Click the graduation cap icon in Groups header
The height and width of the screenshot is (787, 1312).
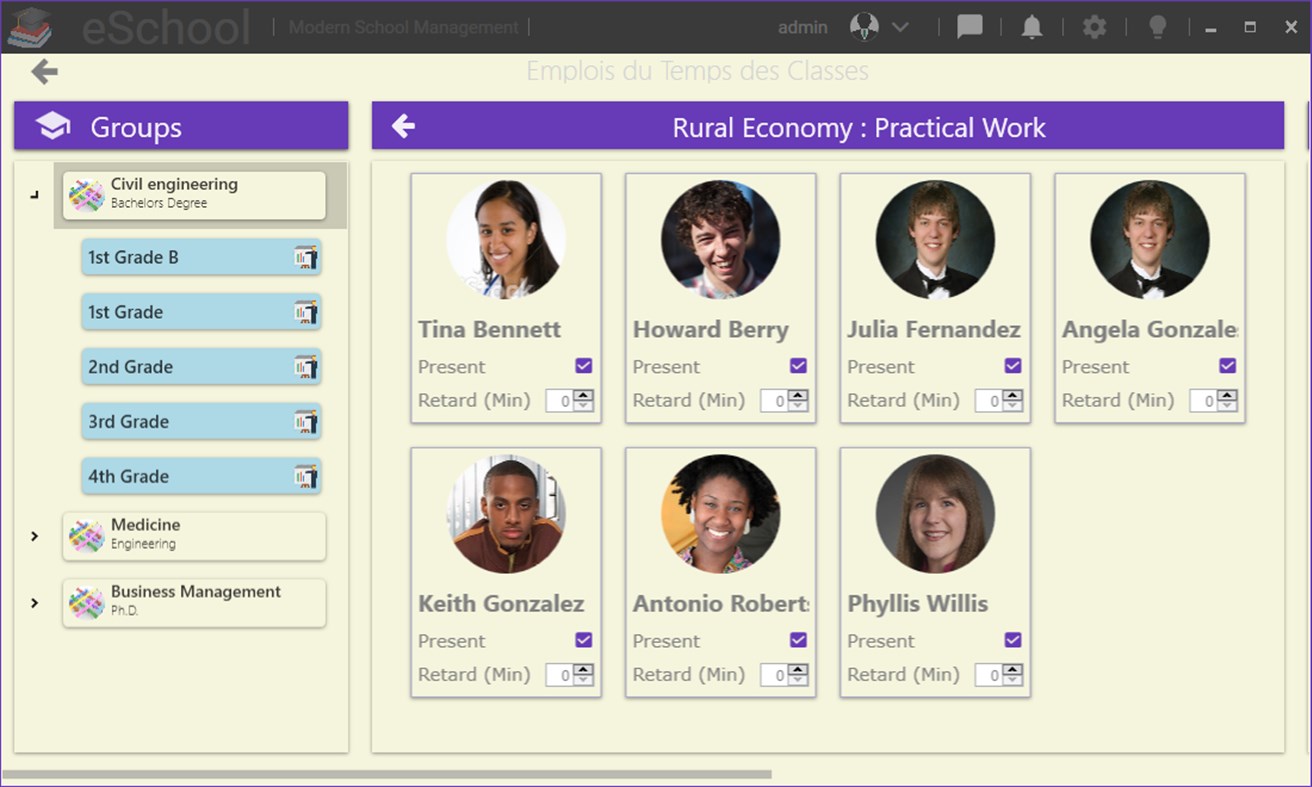tap(50, 126)
